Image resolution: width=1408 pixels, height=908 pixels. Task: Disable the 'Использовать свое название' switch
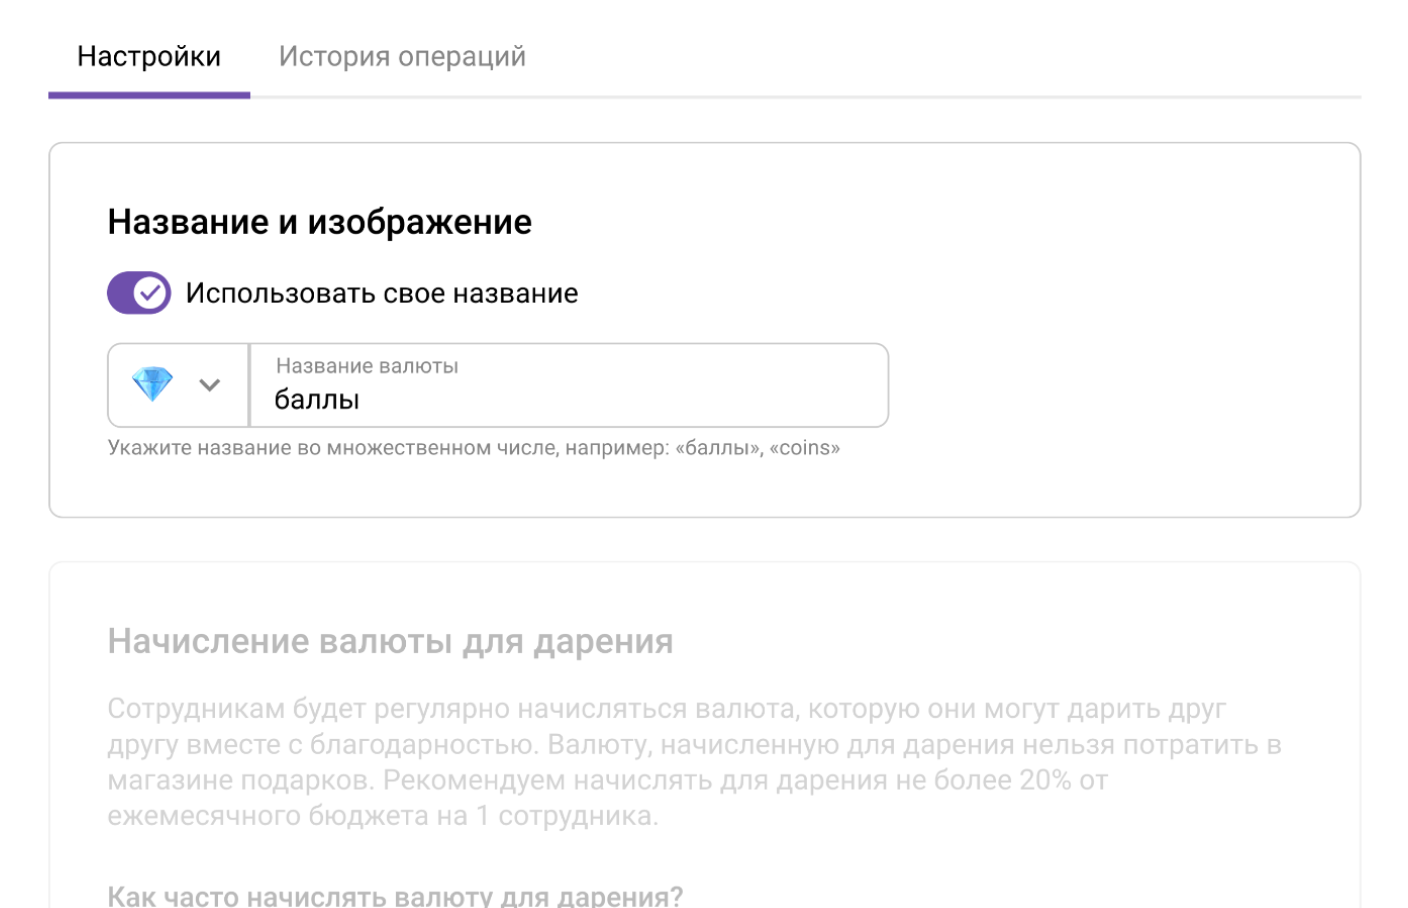tap(138, 293)
